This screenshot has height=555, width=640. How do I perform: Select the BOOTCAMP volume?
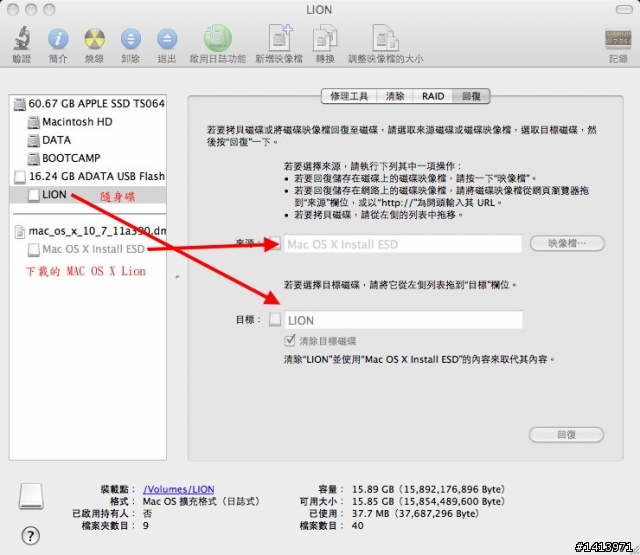tap(88, 158)
